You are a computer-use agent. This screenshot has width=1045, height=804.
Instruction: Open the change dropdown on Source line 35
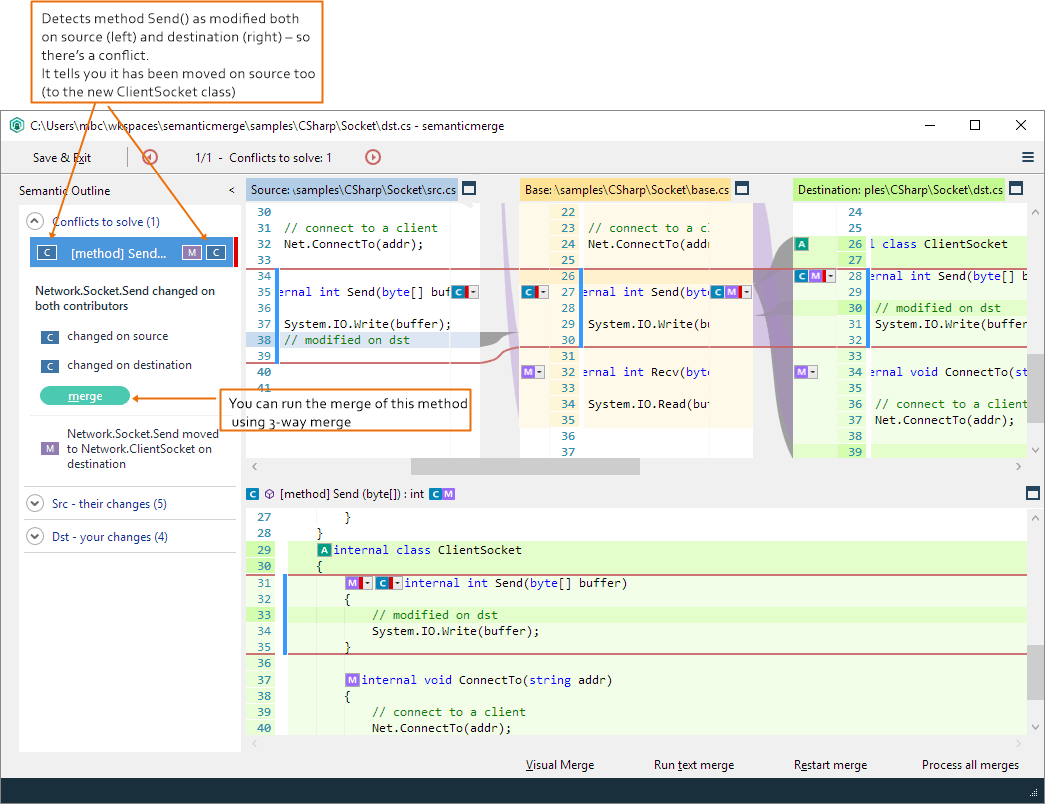coord(473,292)
